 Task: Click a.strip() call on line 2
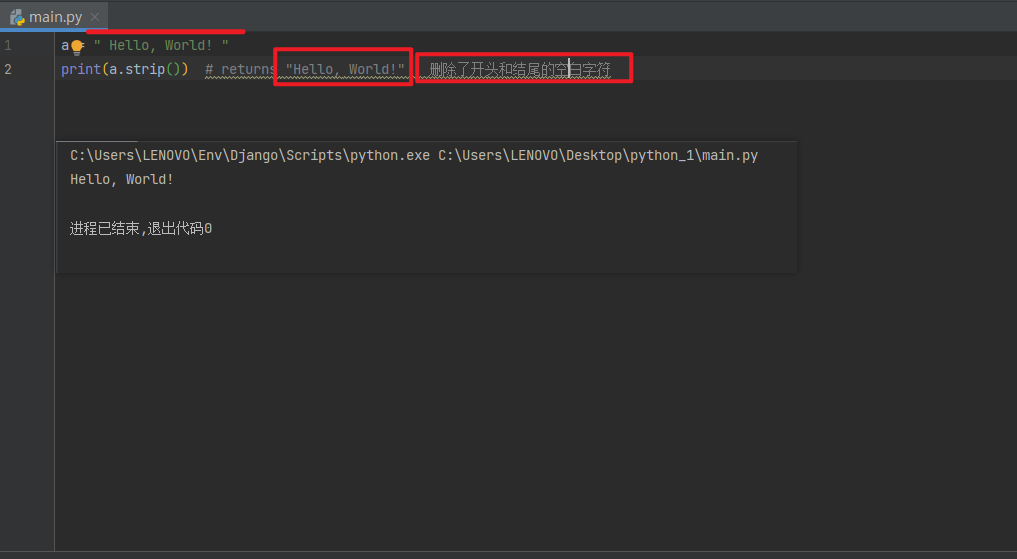145,69
